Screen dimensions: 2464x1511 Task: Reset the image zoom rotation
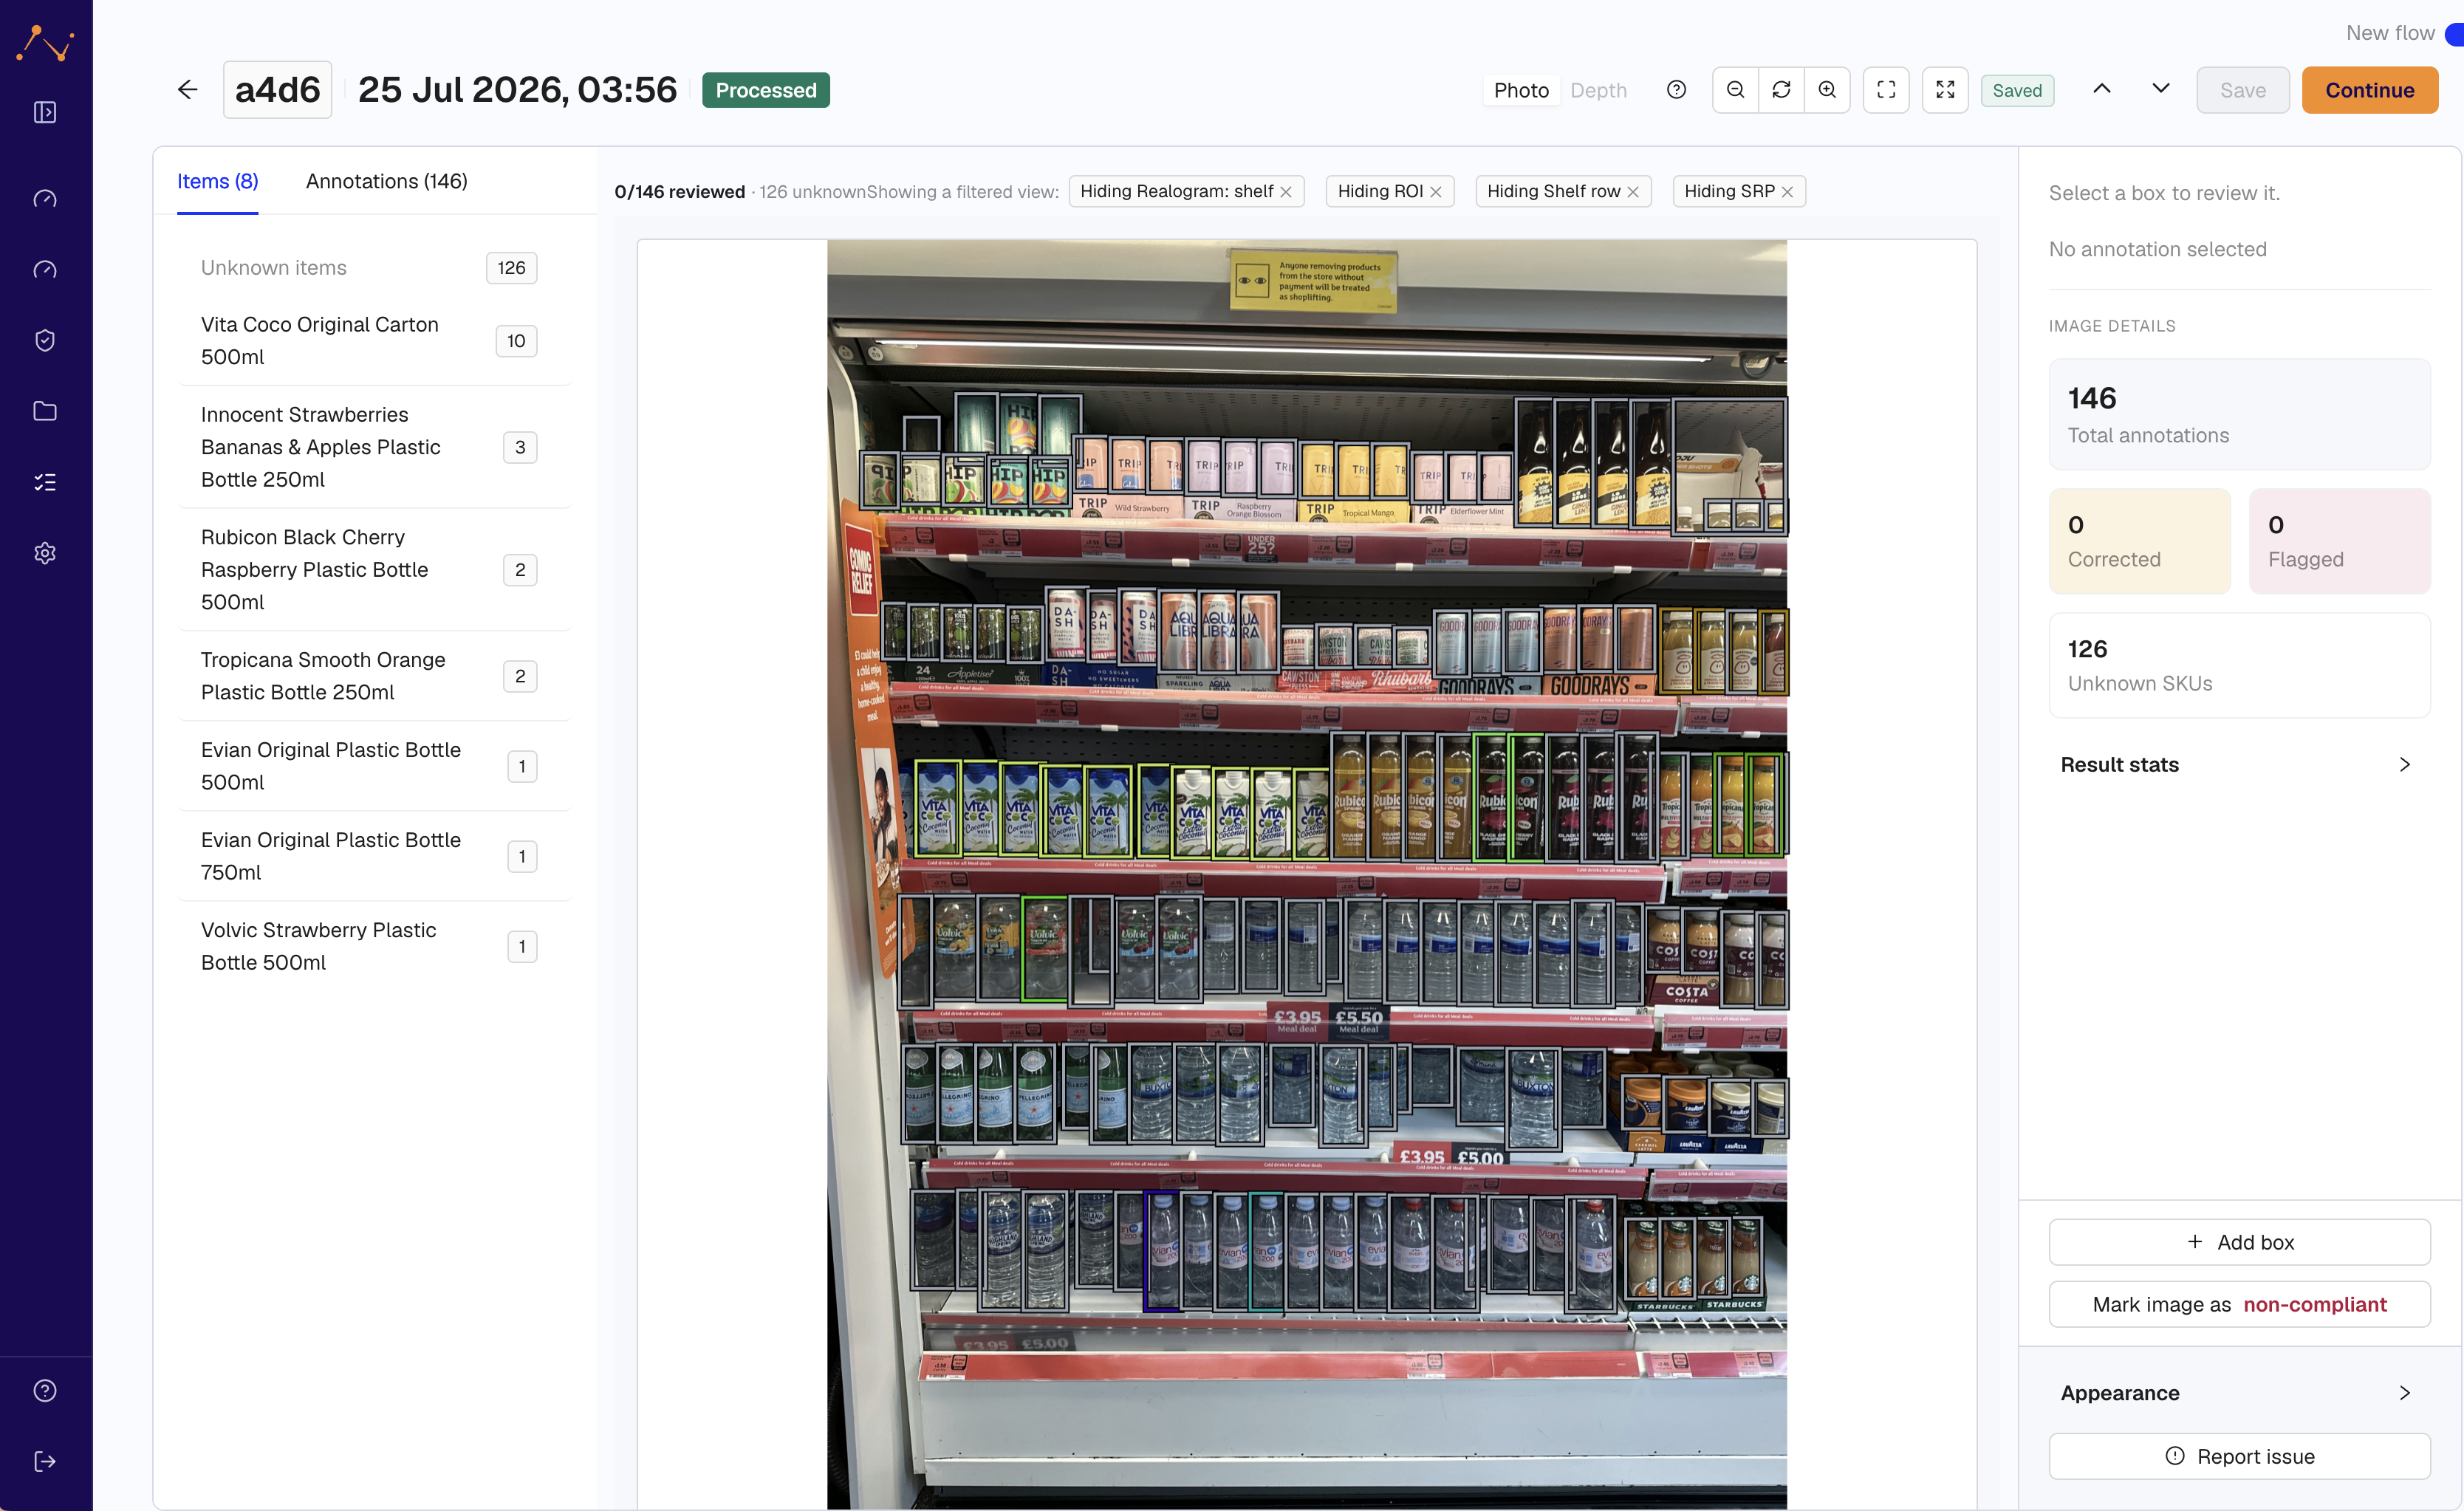coord(1781,90)
